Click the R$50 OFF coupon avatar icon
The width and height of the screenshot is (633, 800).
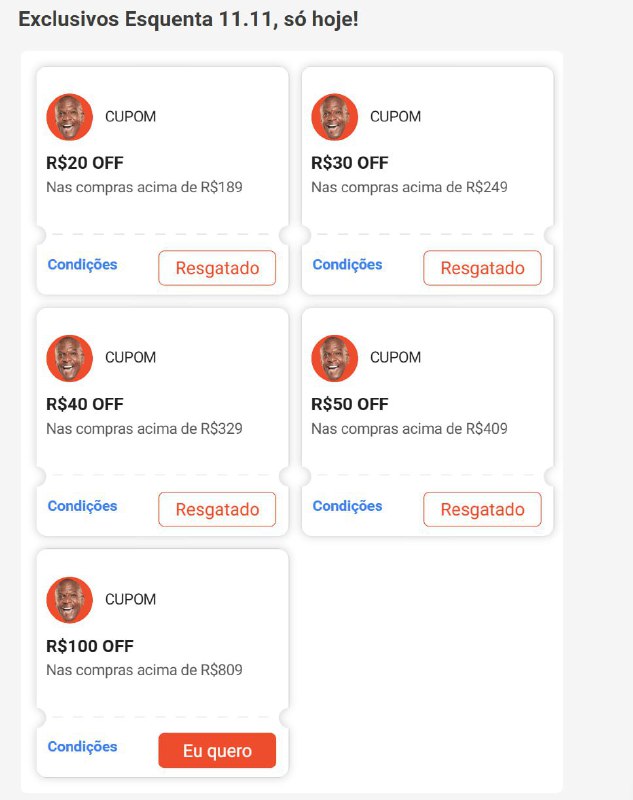click(334, 358)
